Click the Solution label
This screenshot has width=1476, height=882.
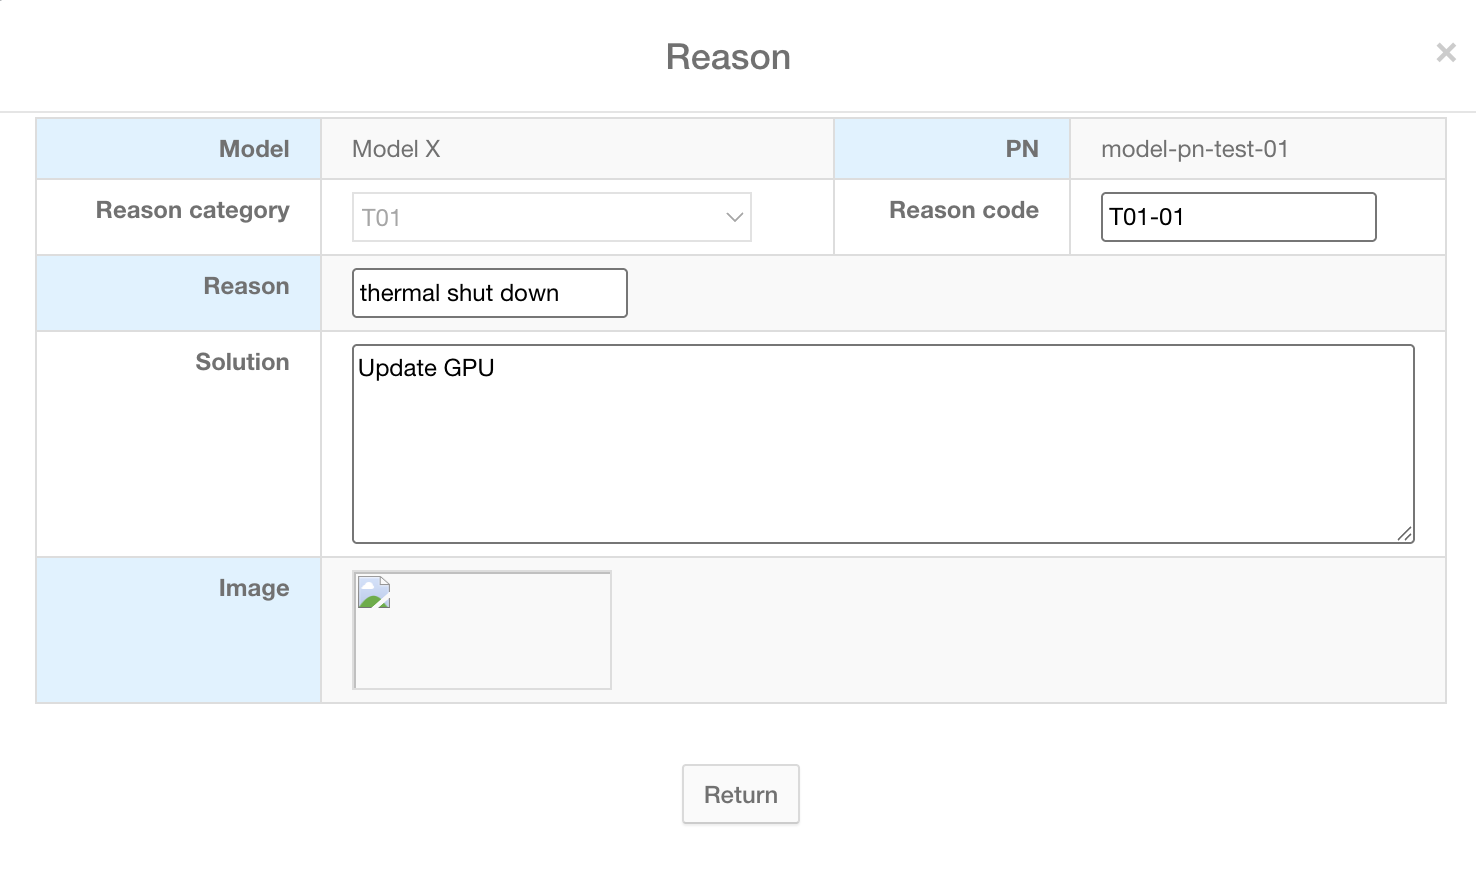pos(242,362)
